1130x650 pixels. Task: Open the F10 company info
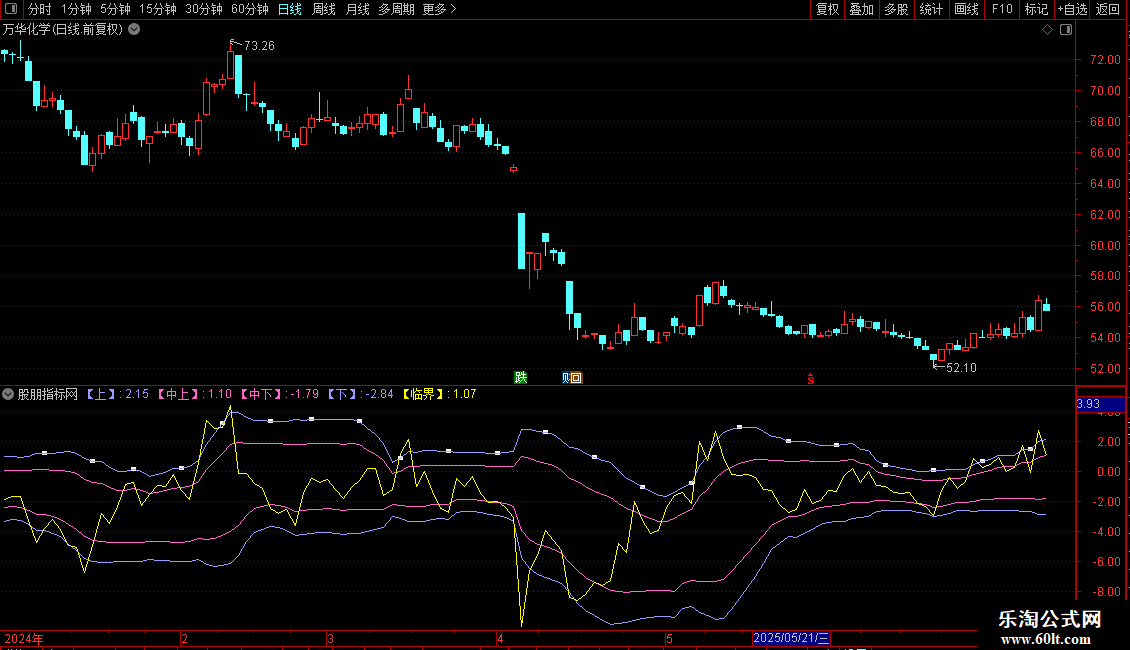click(1002, 9)
